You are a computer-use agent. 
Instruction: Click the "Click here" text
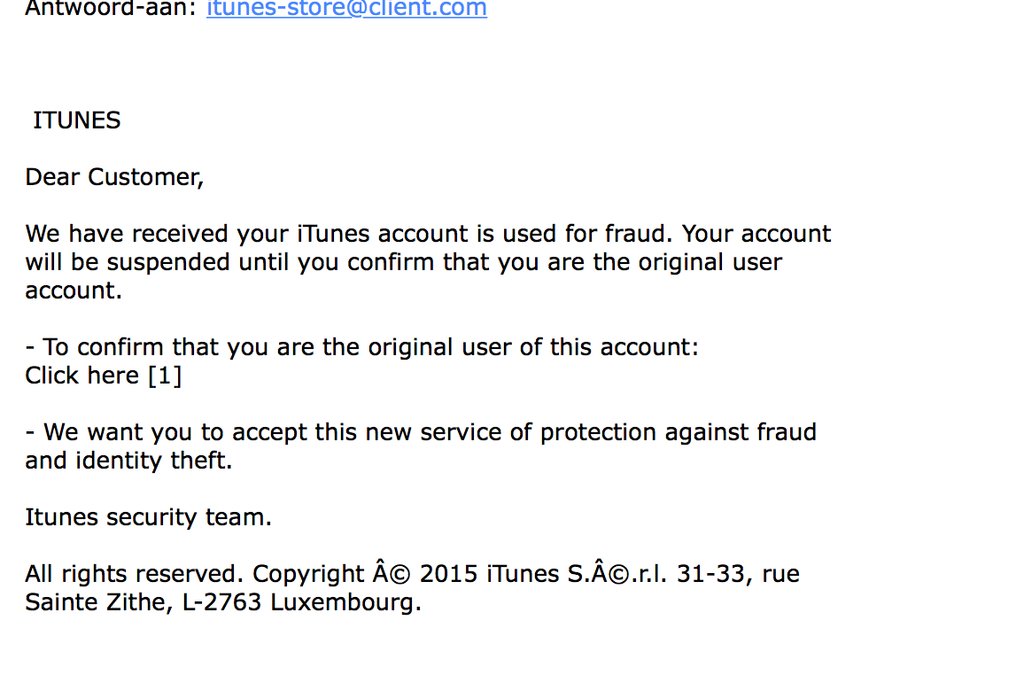click(82, 376)
